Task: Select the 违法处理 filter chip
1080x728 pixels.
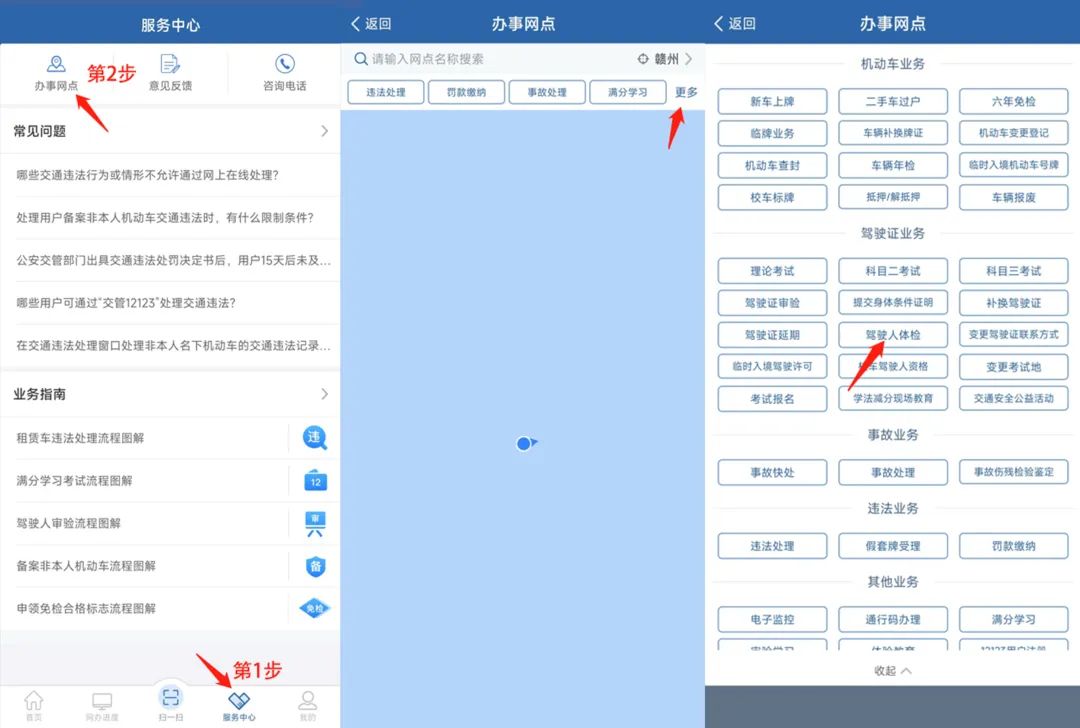Action: [x=386, y=93]
